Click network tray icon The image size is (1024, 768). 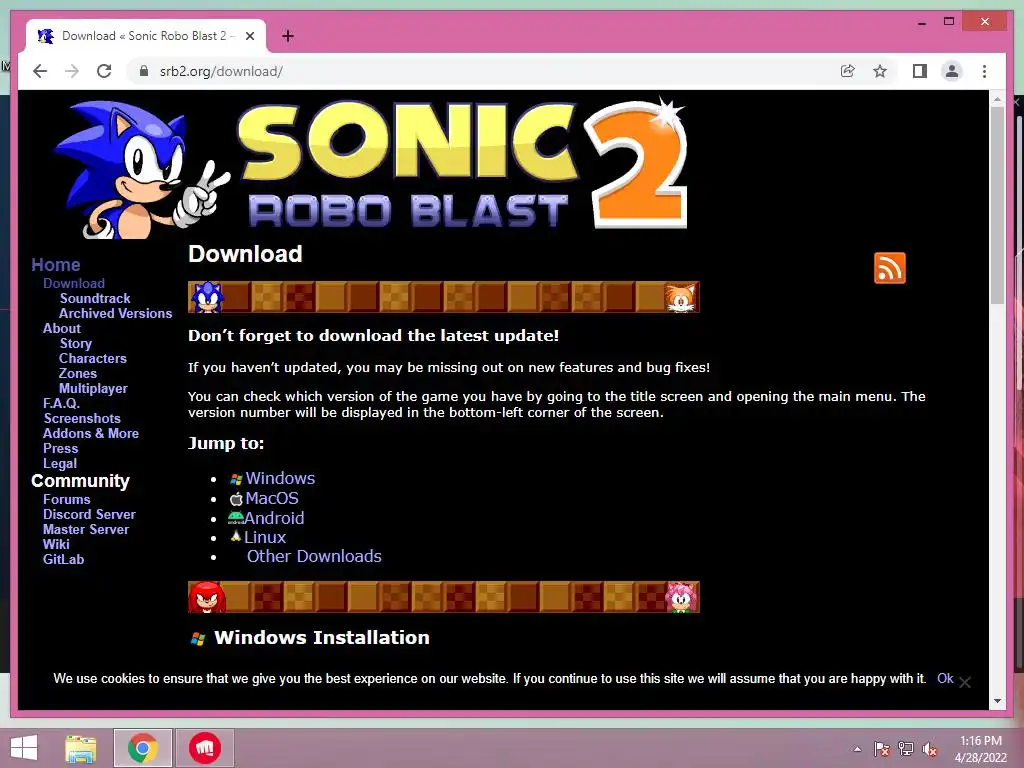(906, 749)
